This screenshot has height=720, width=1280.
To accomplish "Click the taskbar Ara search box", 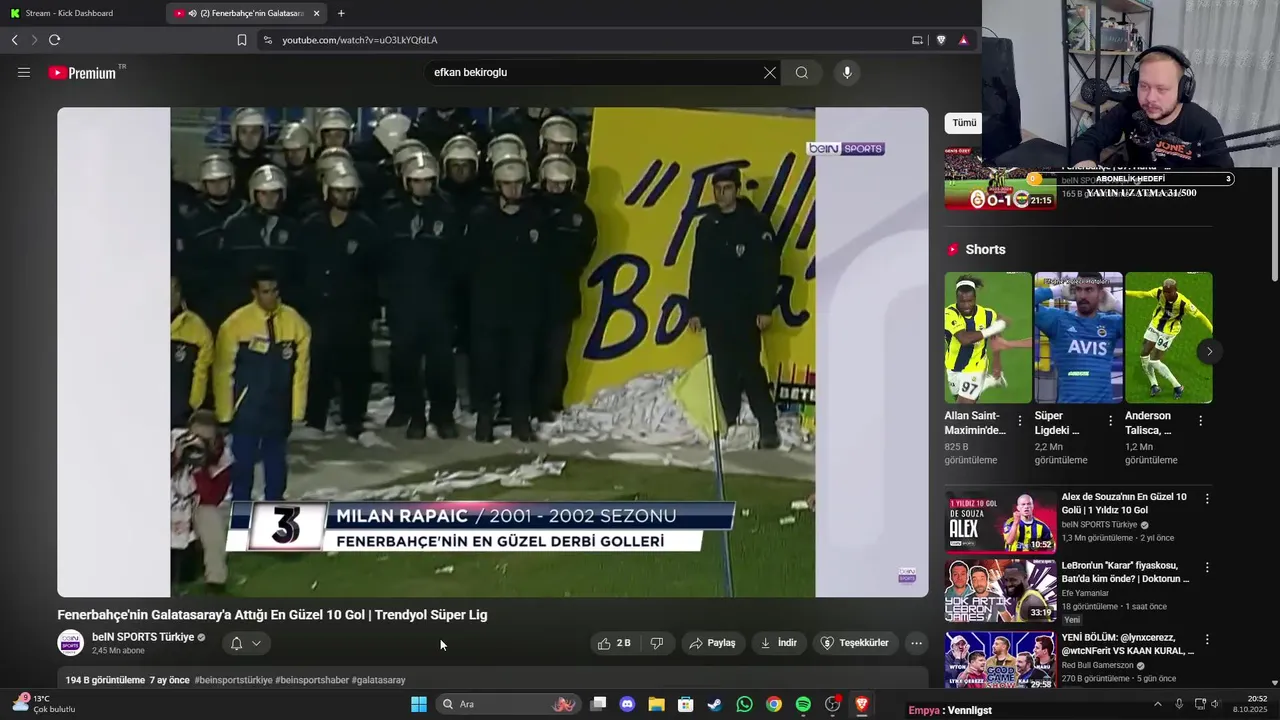I will click(x=507, y=704).
